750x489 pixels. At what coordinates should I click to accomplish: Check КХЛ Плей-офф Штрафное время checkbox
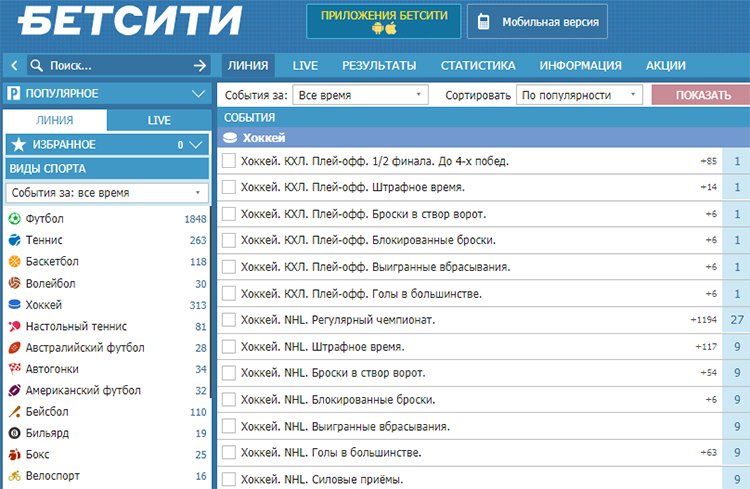[229, 187]
